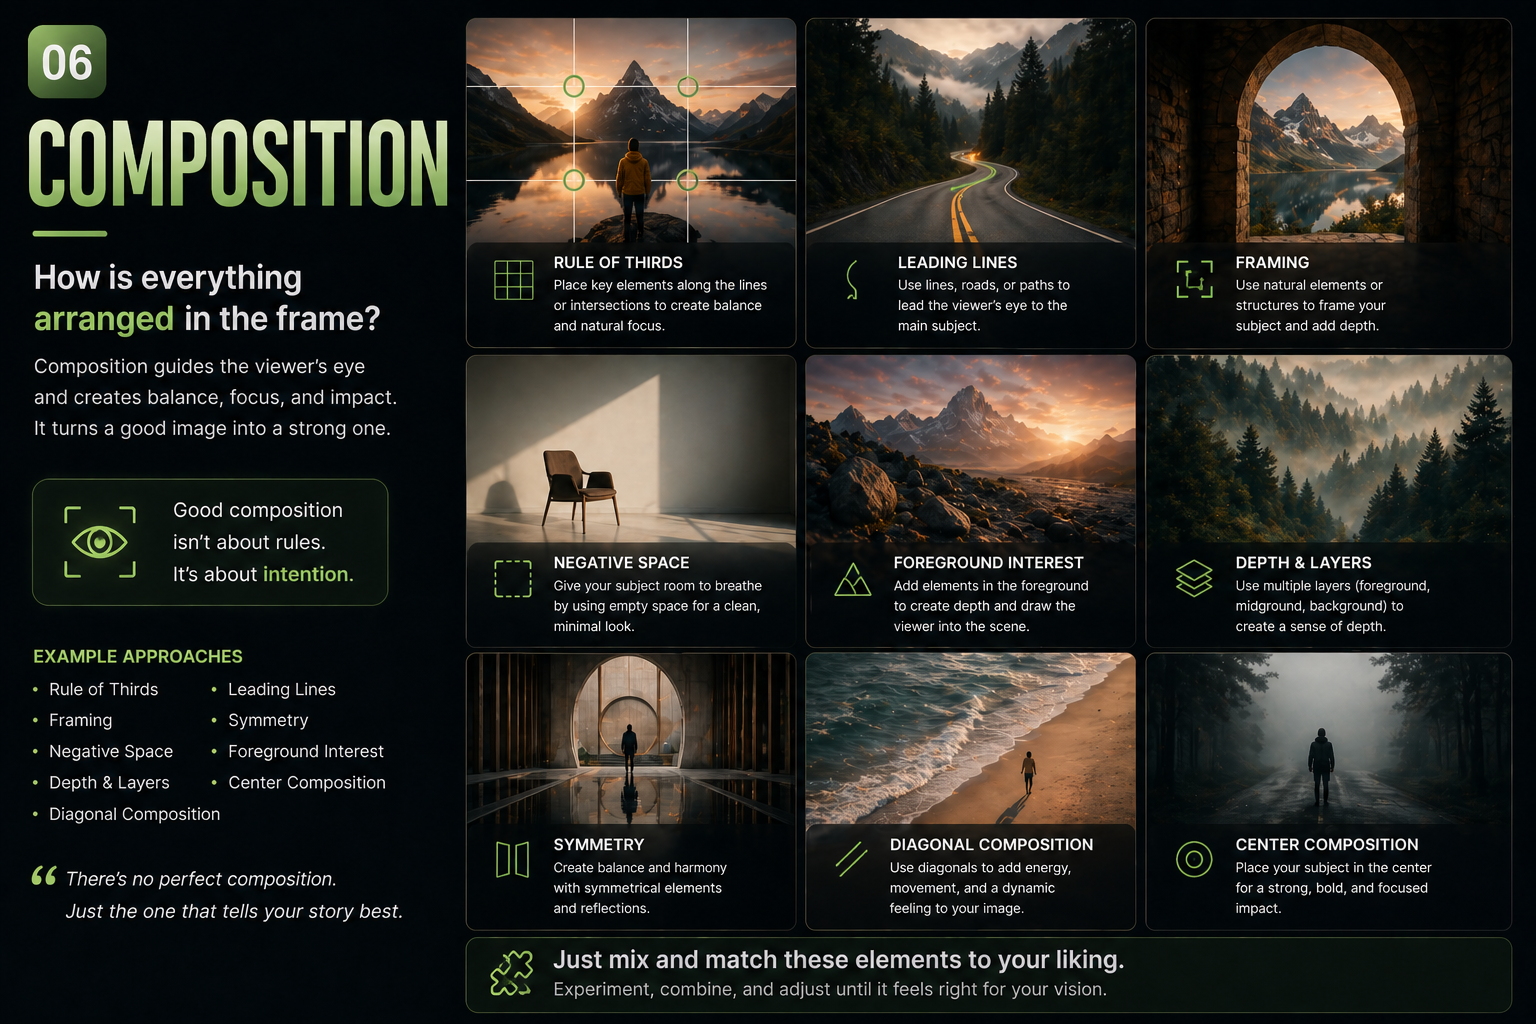Click the puzzle piece mix-and-match icon
The width and height of the screenshot is (1536, 1024).
tap(511, 974)
